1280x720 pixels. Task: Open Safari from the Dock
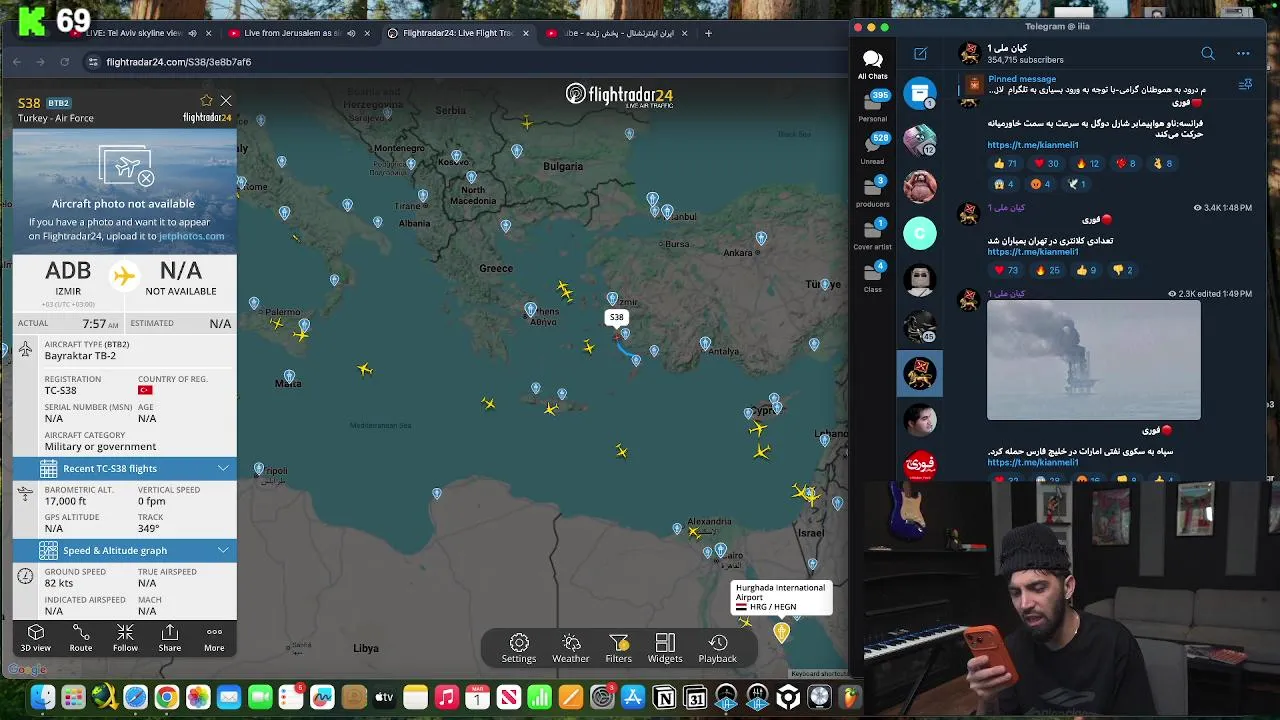135,697
